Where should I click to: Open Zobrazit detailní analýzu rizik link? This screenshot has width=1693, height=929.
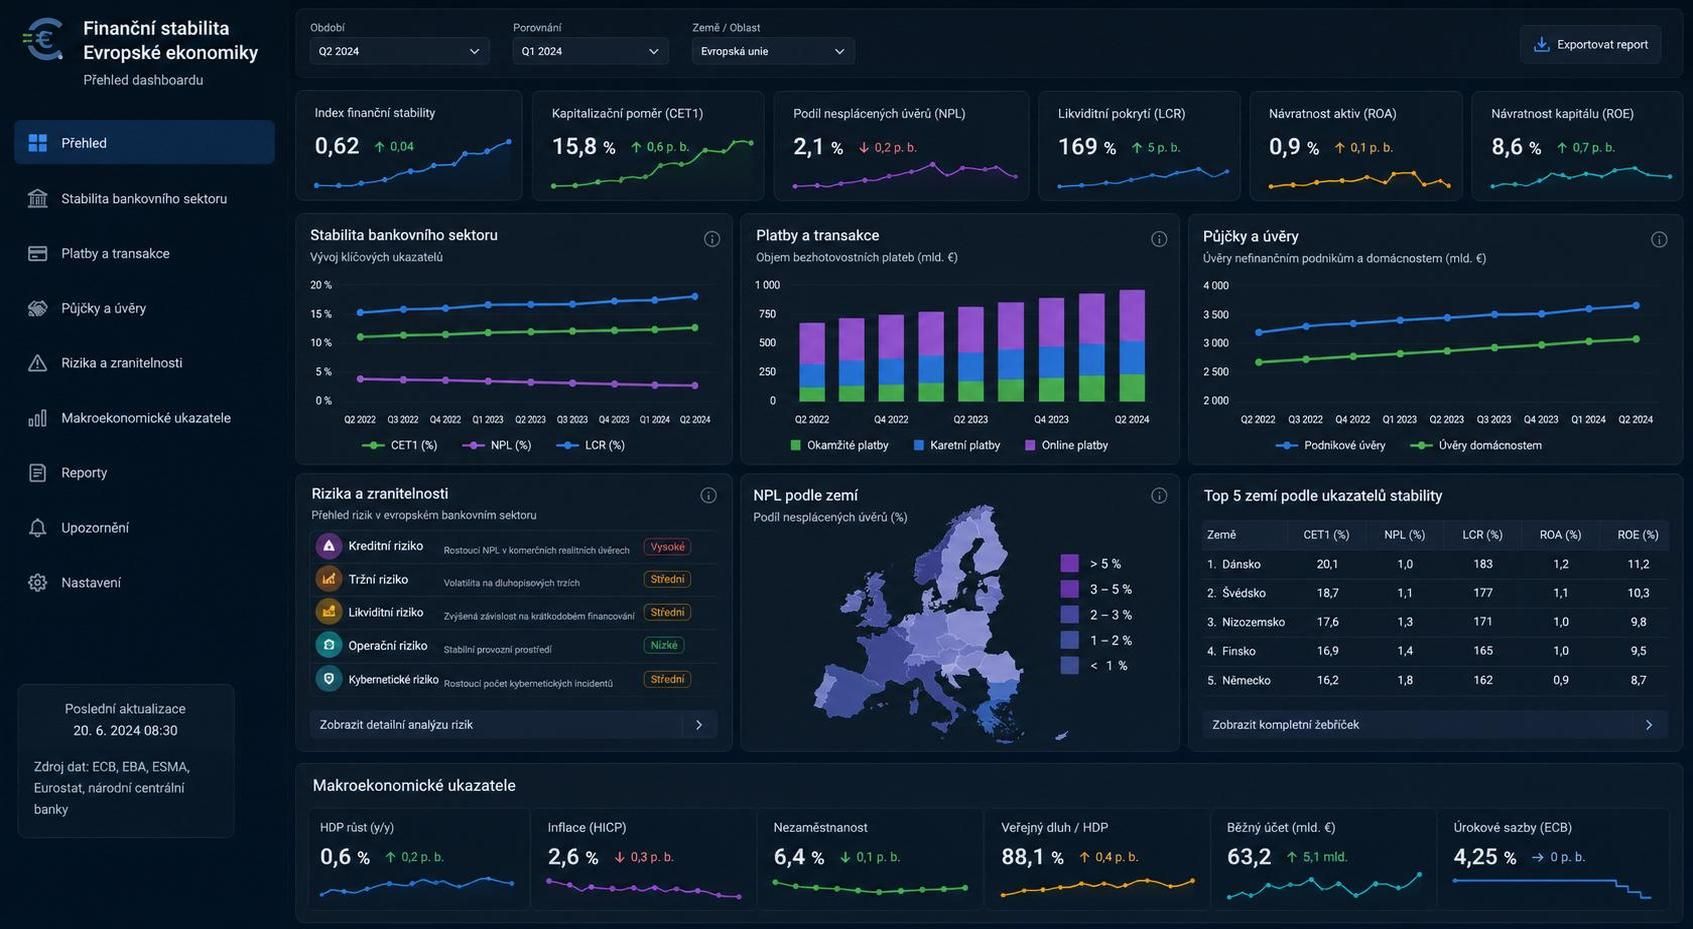(x=513, y=725)
